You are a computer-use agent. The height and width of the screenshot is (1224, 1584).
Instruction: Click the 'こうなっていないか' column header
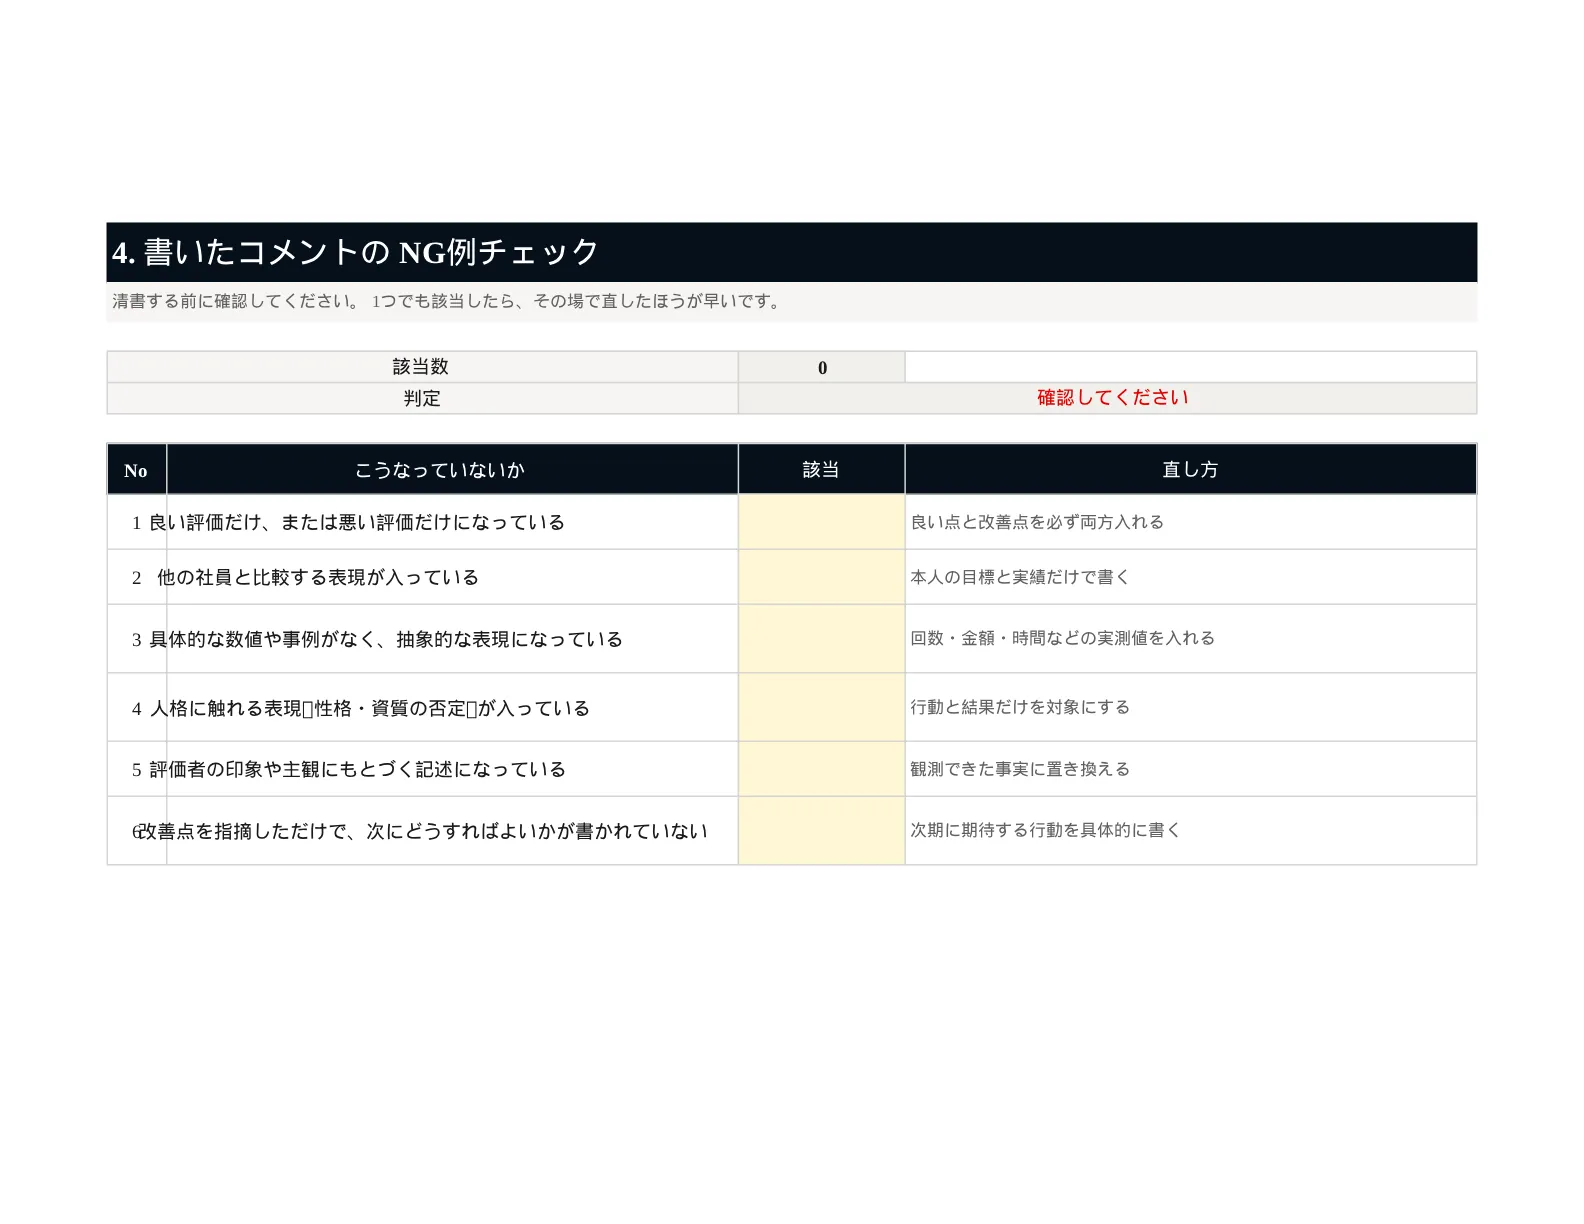coord(452,469)
